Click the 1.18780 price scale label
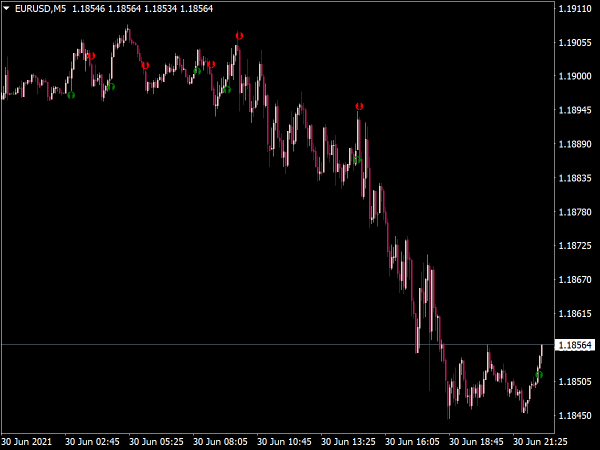 point(575,212)
